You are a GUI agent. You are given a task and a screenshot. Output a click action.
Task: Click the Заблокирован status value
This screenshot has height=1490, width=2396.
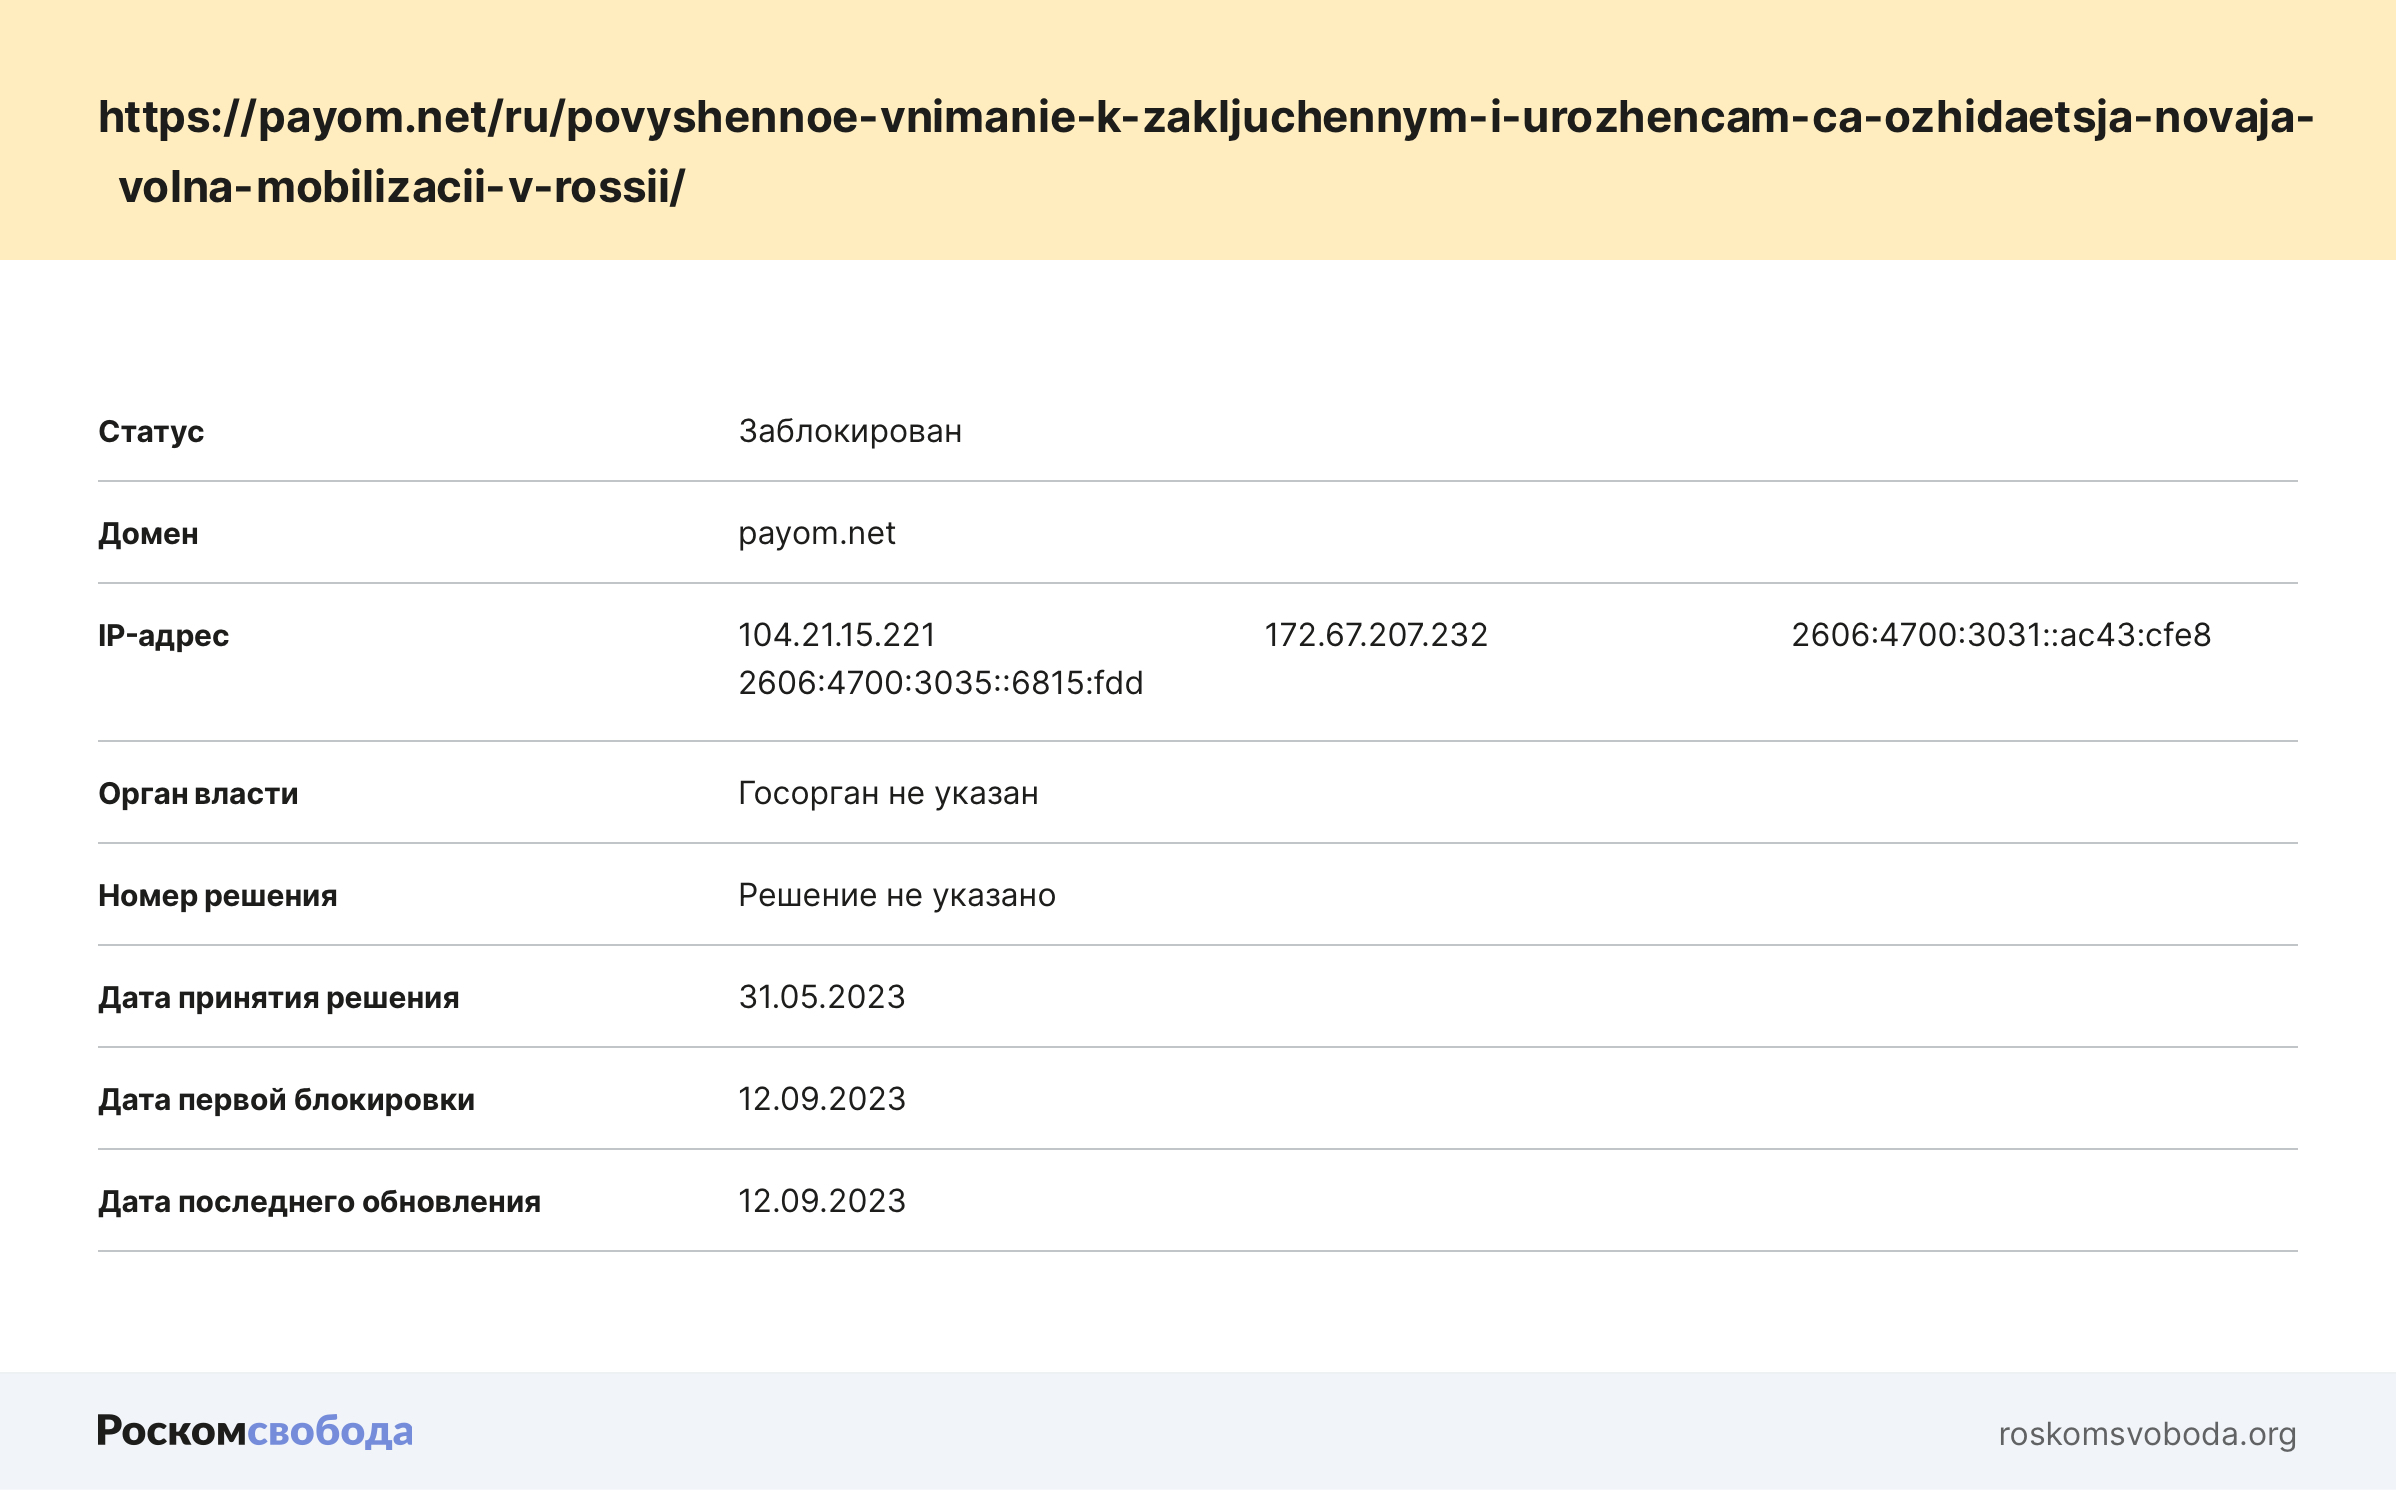(x=850, y=431)
